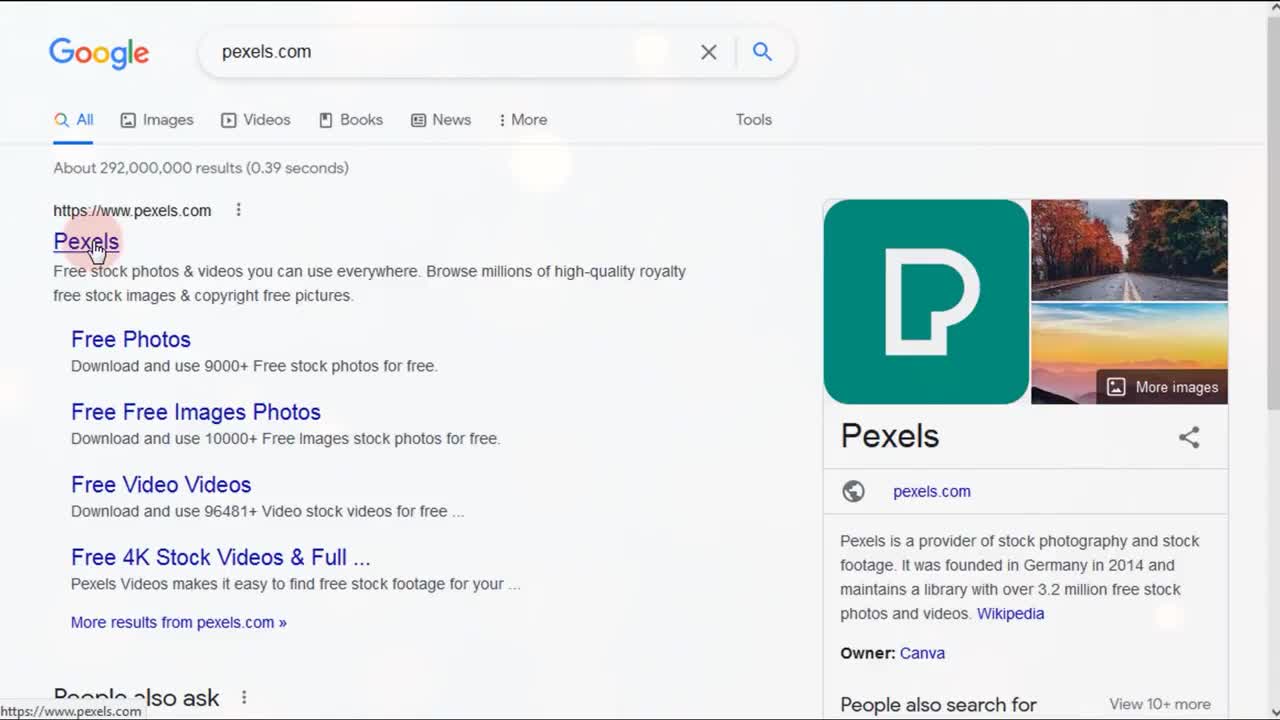The image size is (1280, 720).
Task: Click the Pexels teal logo image
Action: click(x=926, y=302)
